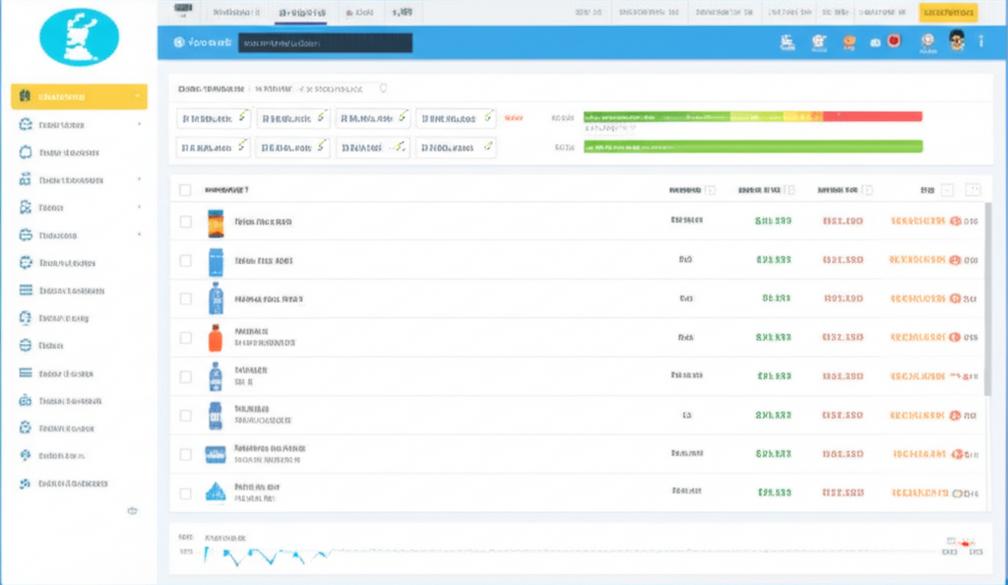Image resolution: width=1008 pixels, height=585 pixels.
Task: Open the vertical three-dots menu in blue header
Action: (x=981, y=41)
